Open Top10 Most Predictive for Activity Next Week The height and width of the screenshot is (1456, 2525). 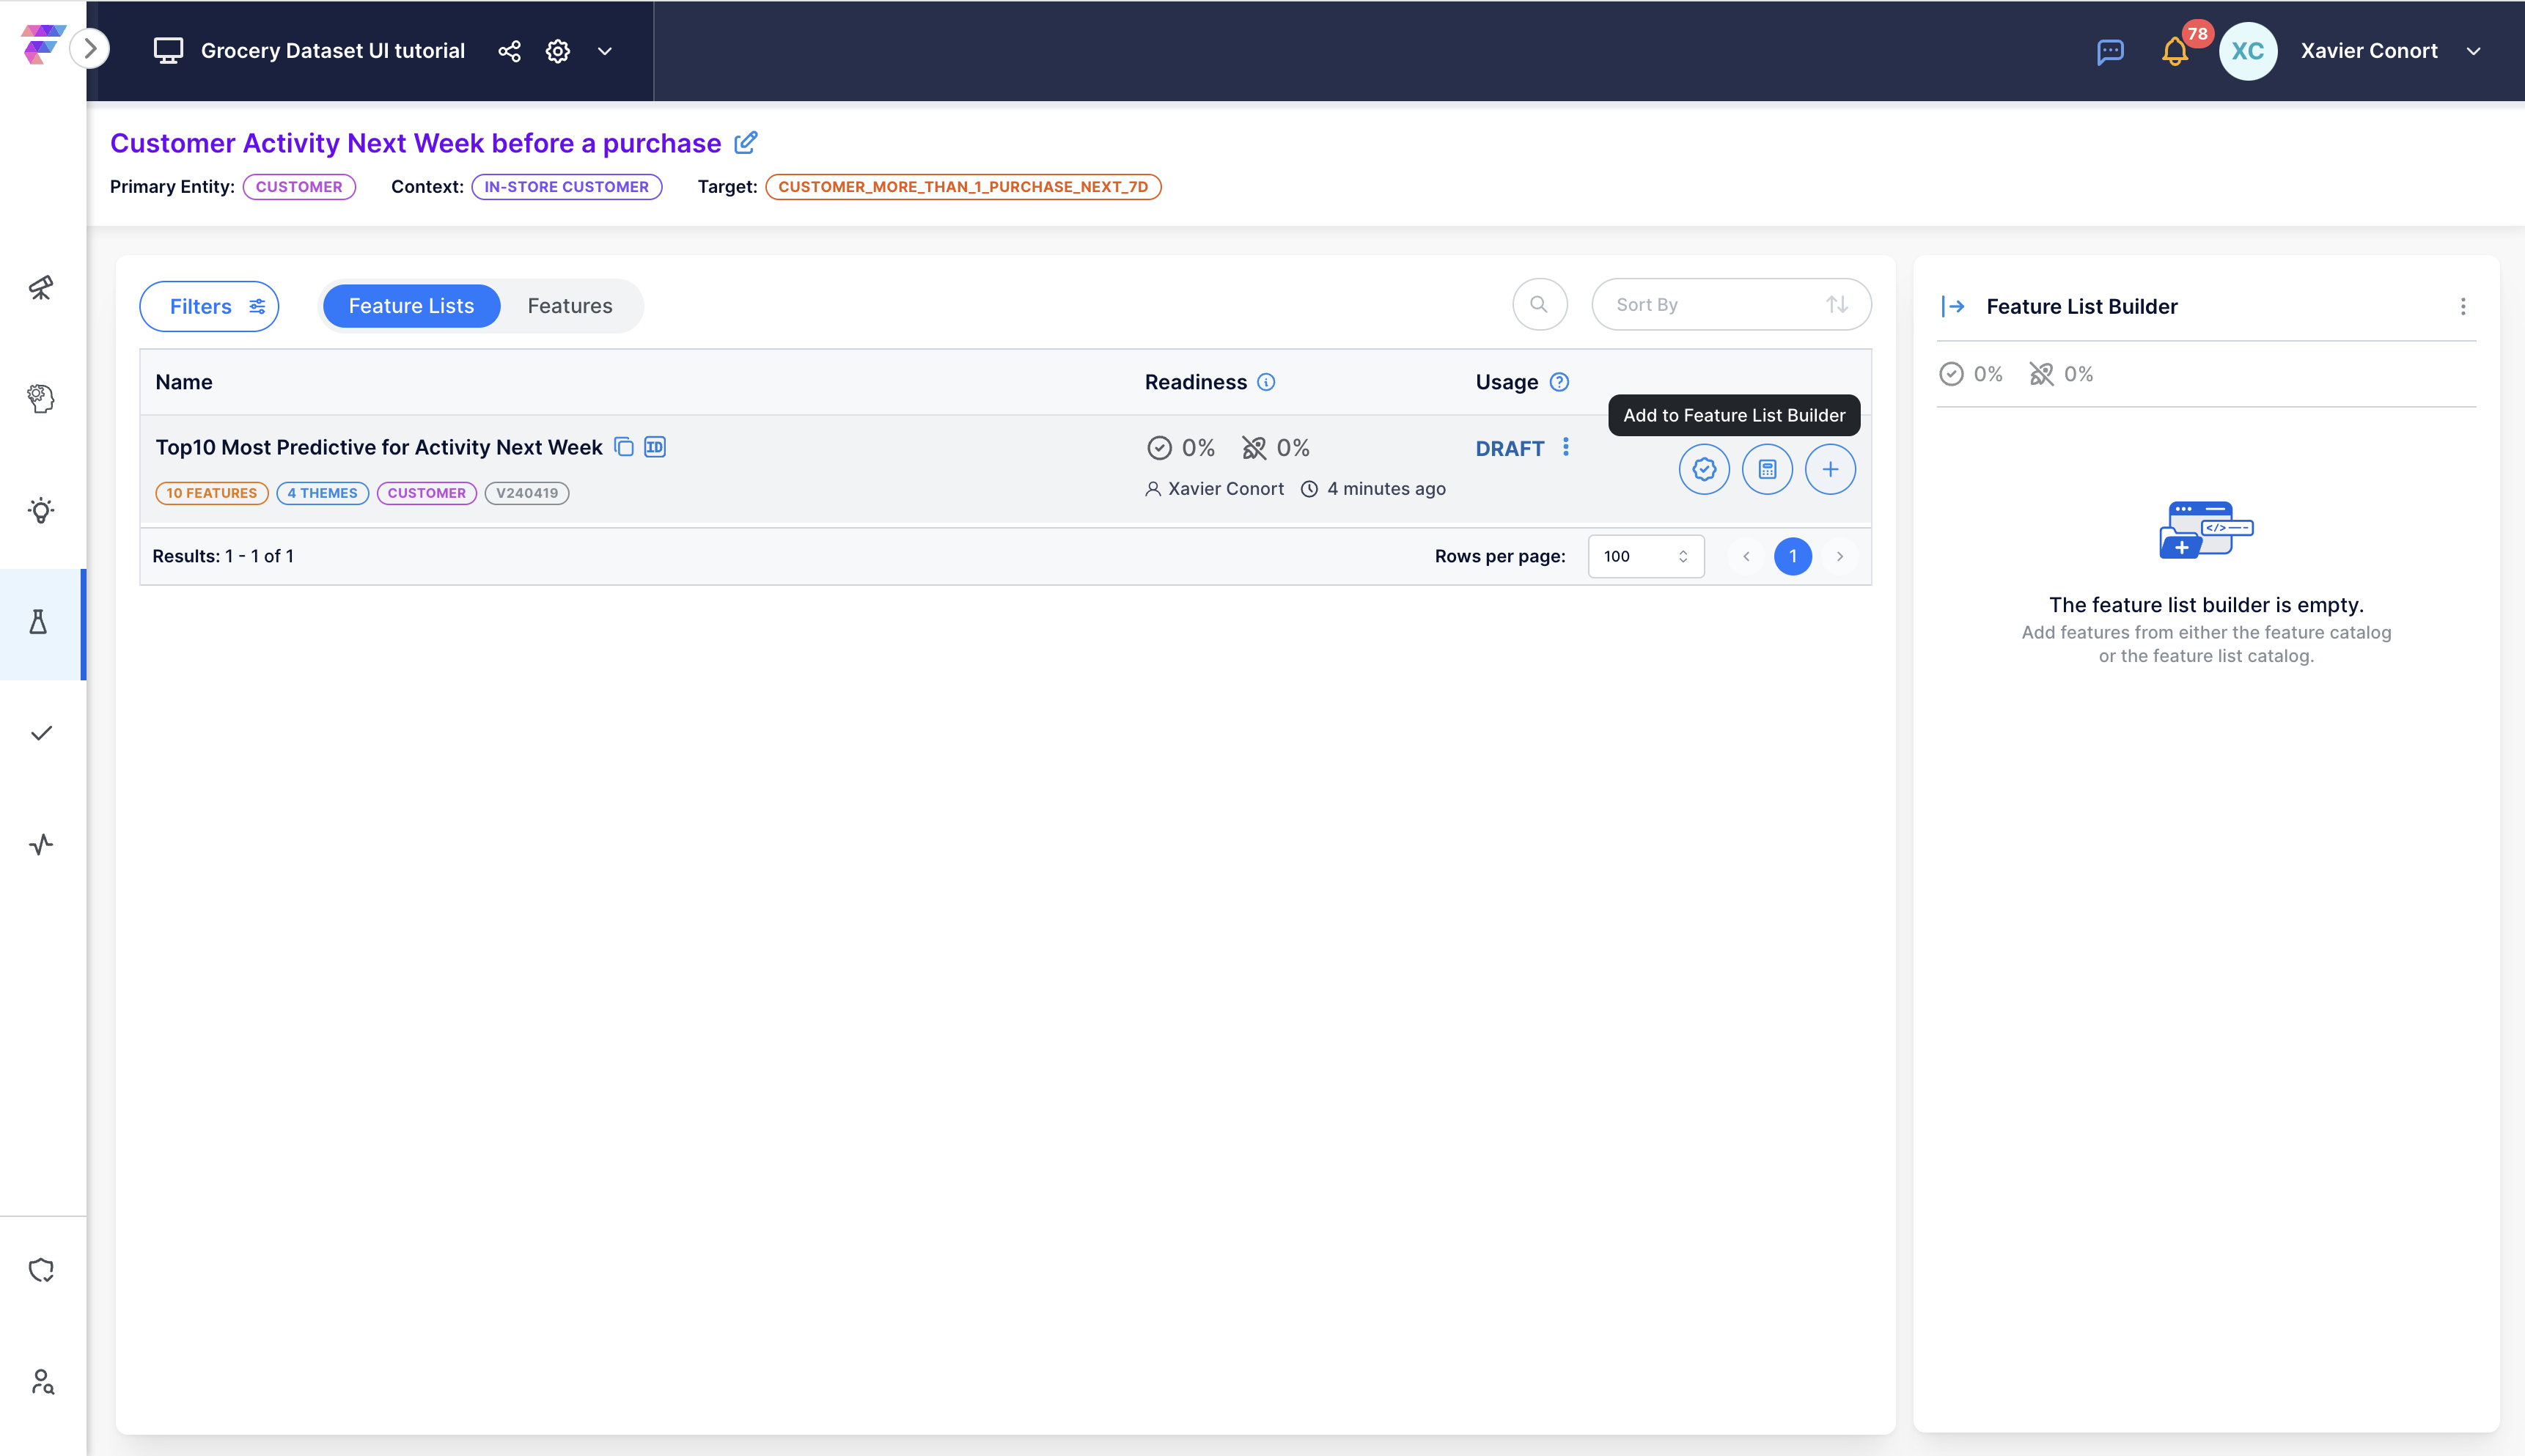379,447
